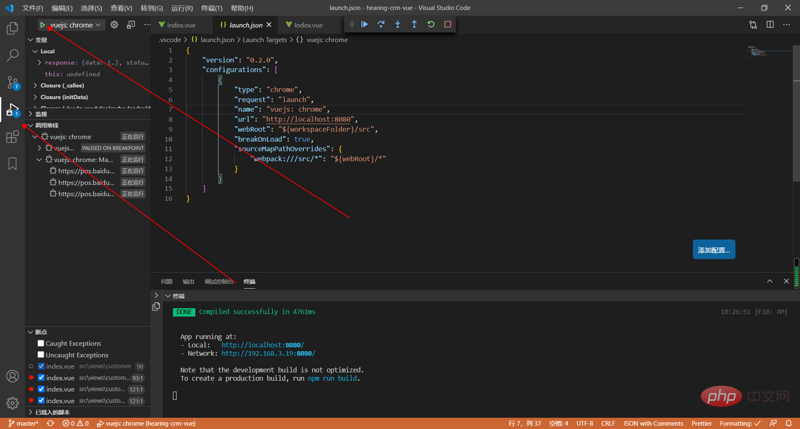This screenshot has height=429, width=800.
Task: Open launch.json via the debug gear icon
Action: click(x=114, y=24)
